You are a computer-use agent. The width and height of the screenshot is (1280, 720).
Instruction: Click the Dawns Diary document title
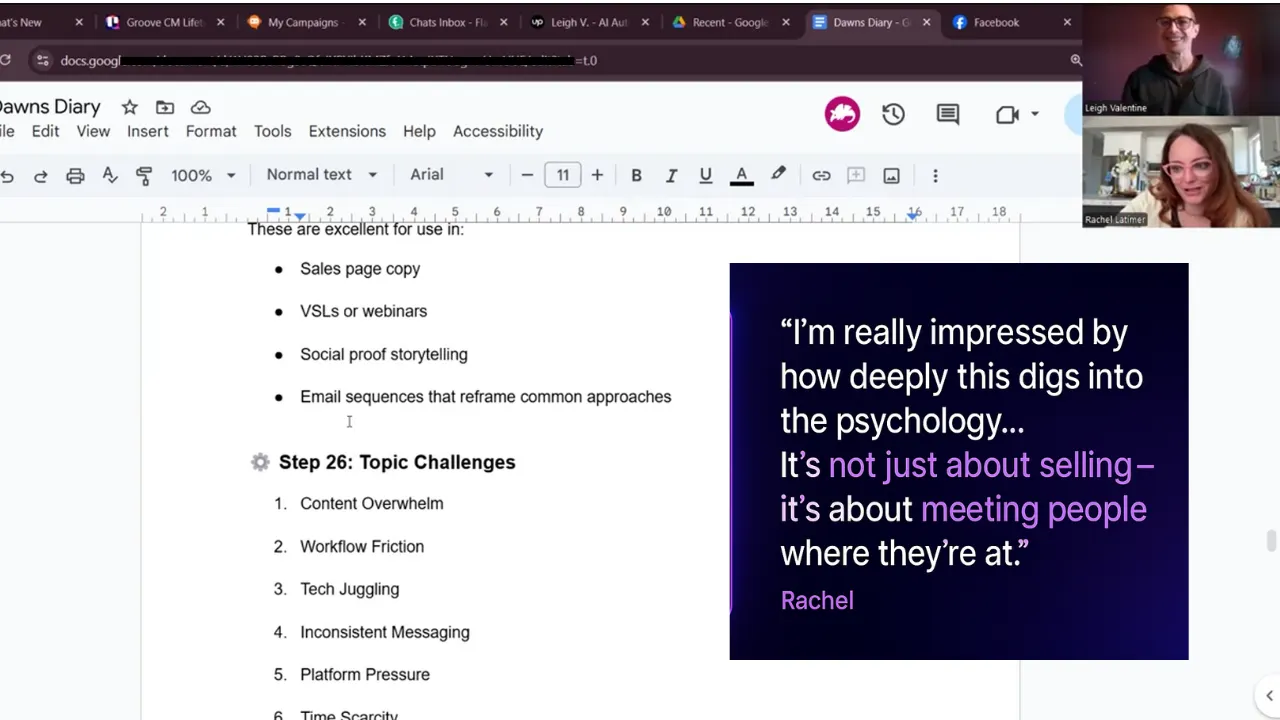[50, 107]
